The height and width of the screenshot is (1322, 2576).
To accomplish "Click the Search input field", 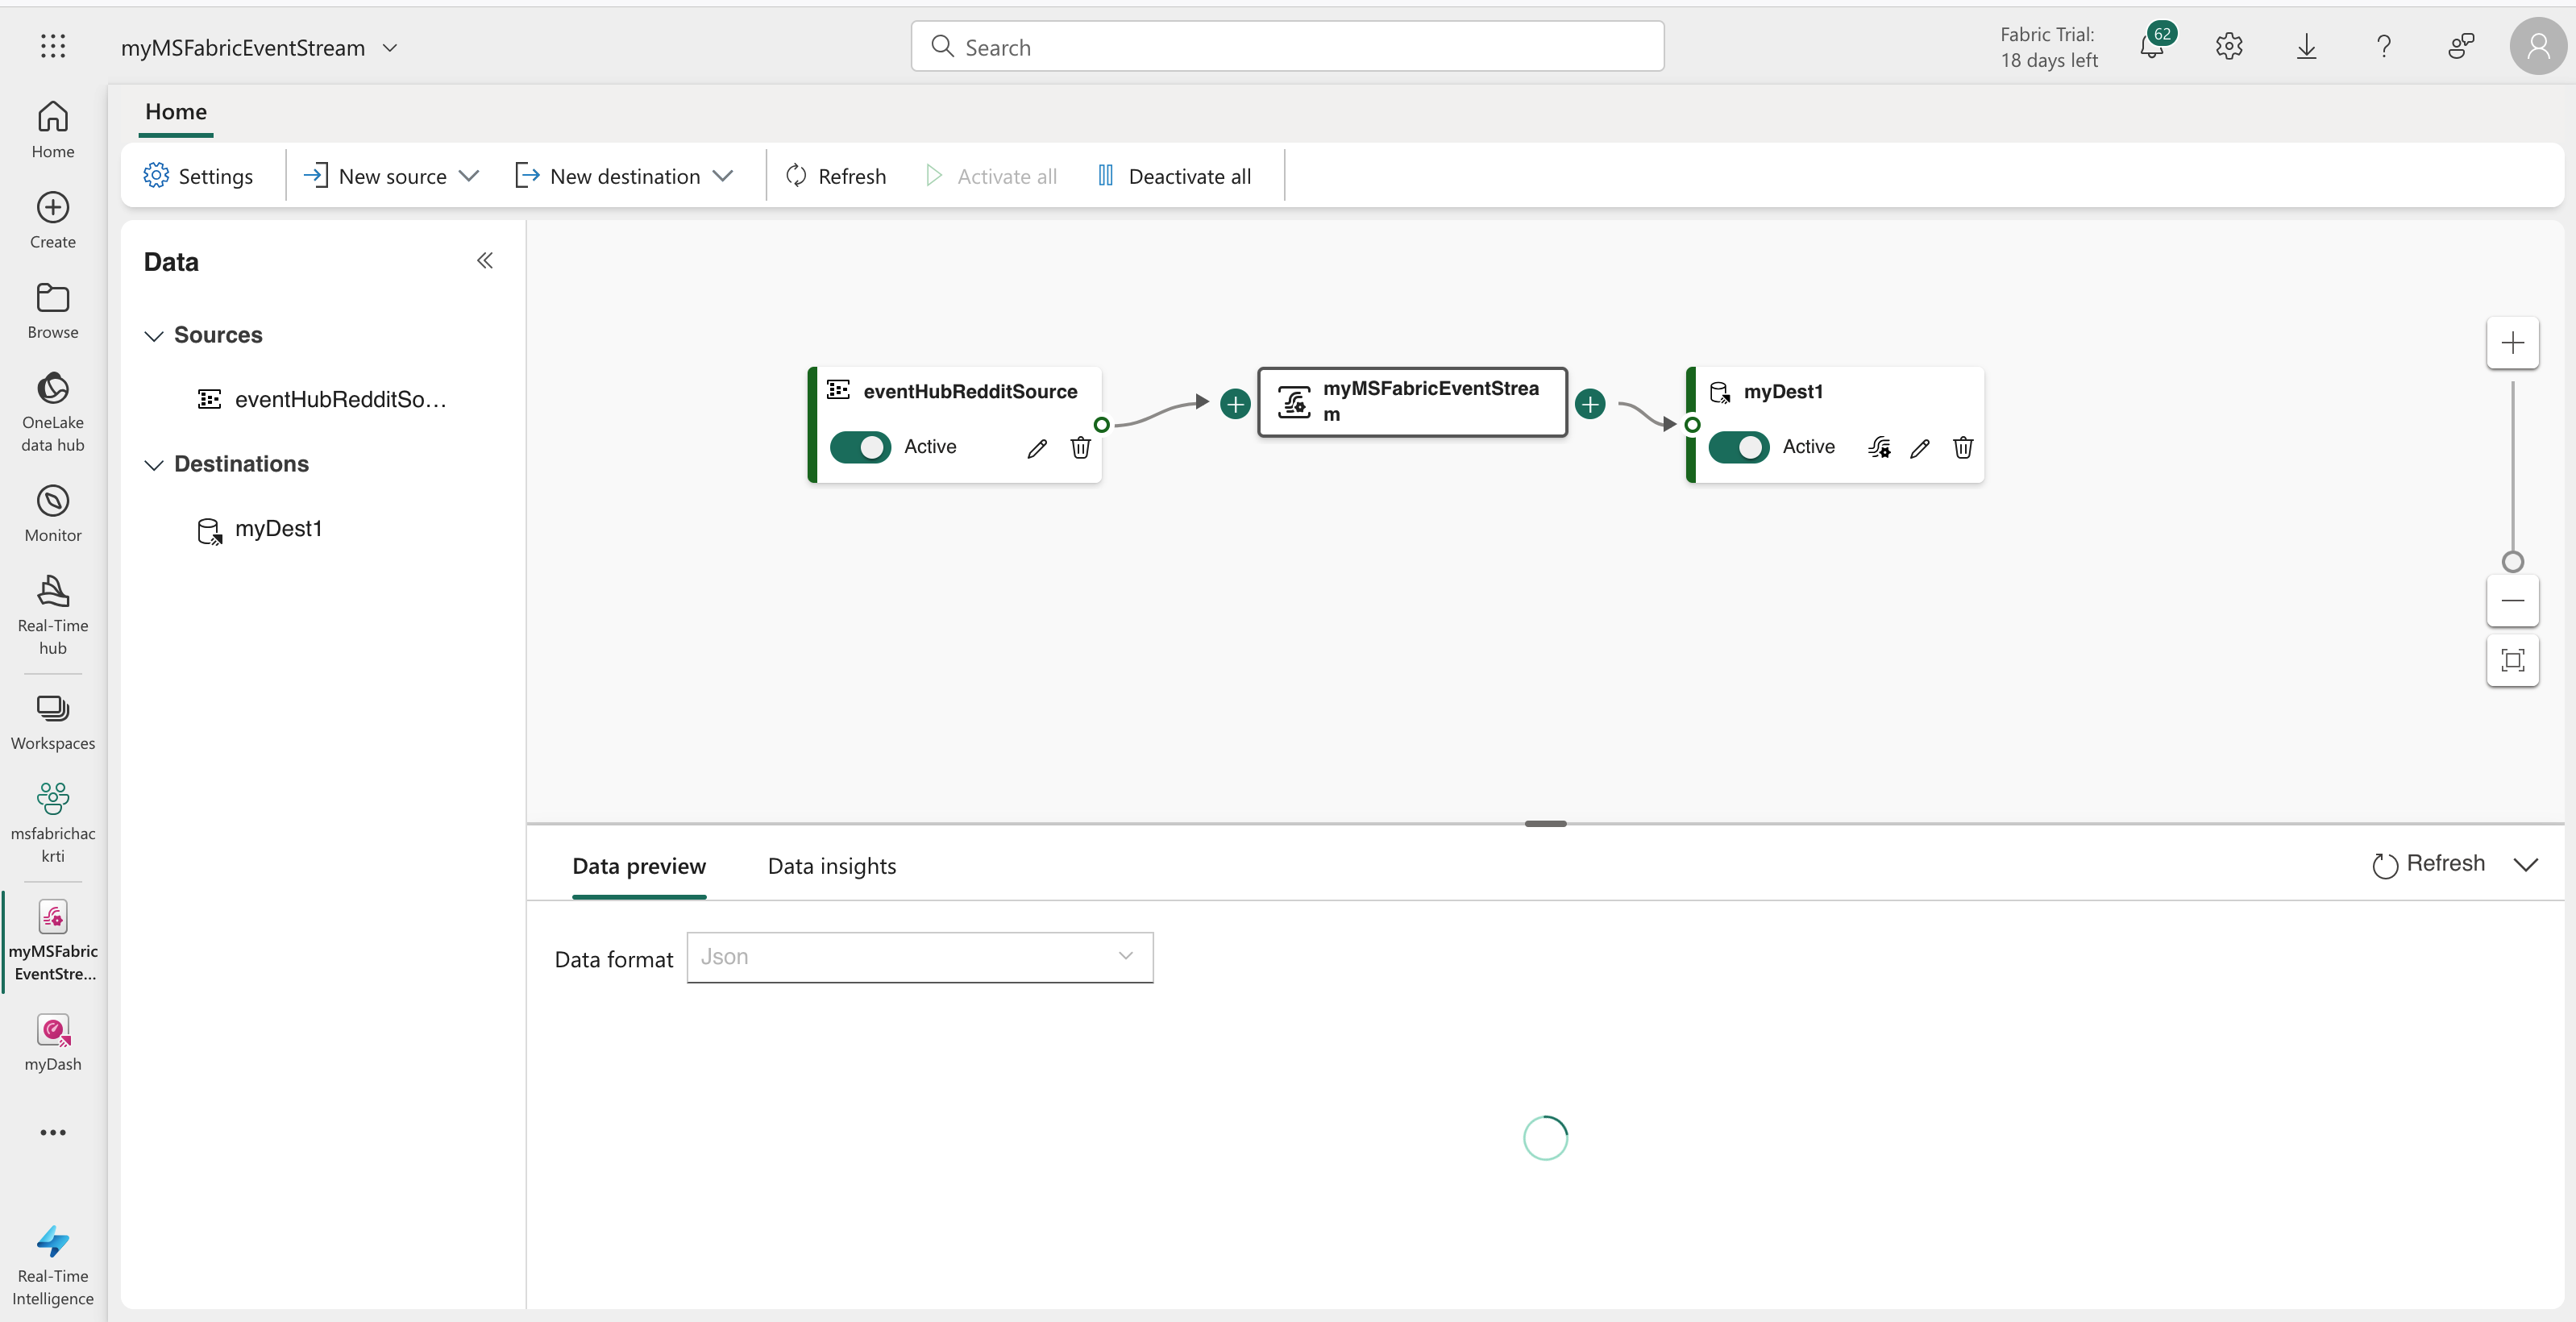I will [x=1288, y=47].
